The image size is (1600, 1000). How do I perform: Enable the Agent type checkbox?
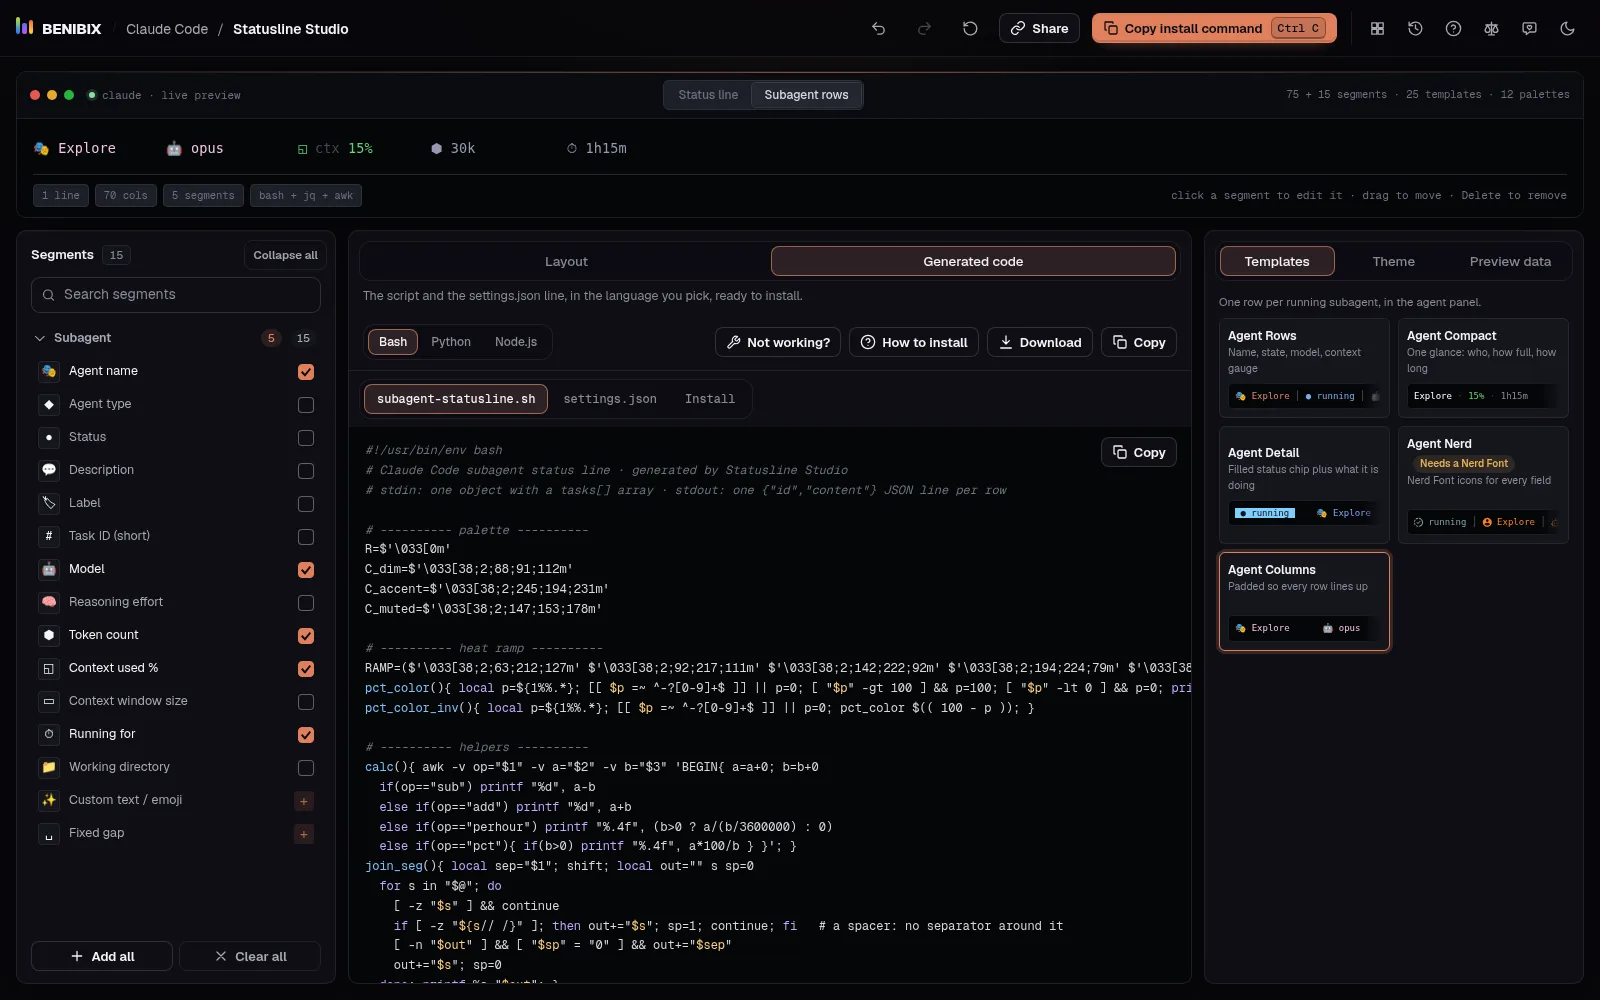306,405
